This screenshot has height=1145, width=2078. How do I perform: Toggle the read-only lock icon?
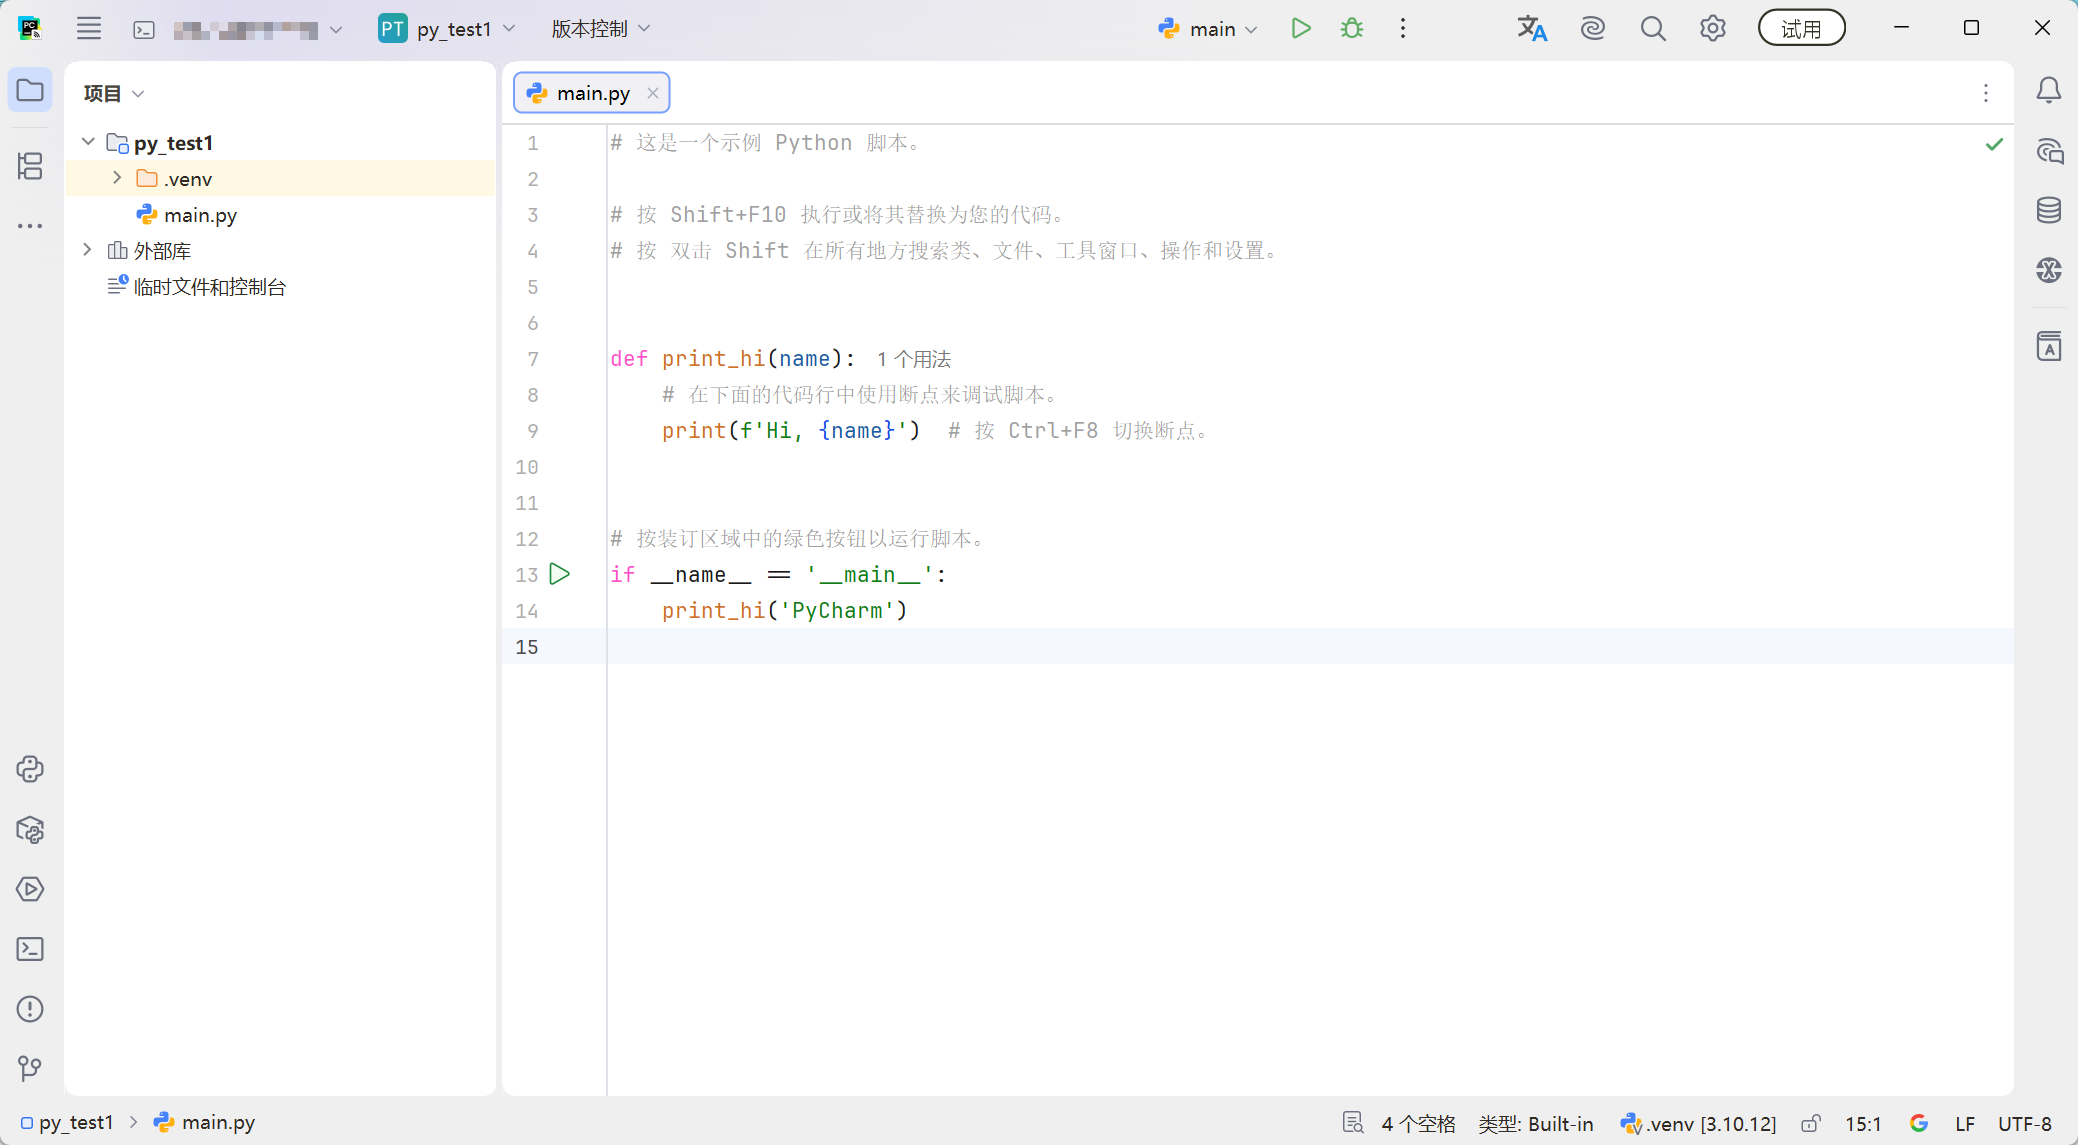click(1811, 1124)
